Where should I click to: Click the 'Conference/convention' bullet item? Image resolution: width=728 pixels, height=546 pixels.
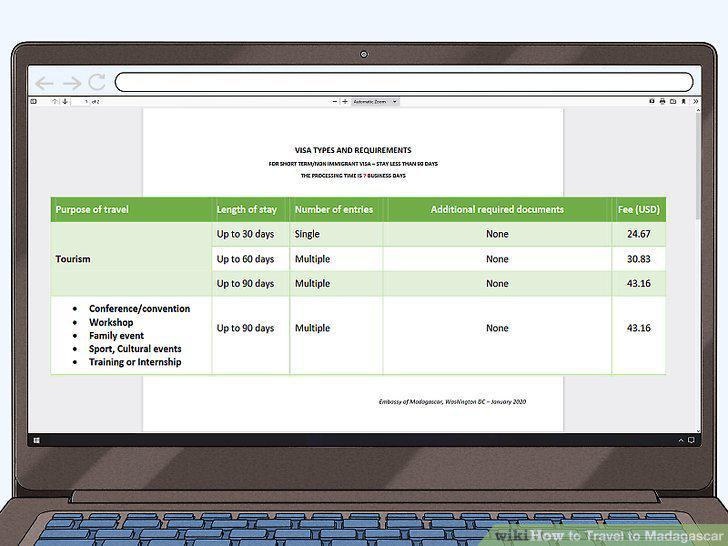pyautogui.click(x=139, y=309)
